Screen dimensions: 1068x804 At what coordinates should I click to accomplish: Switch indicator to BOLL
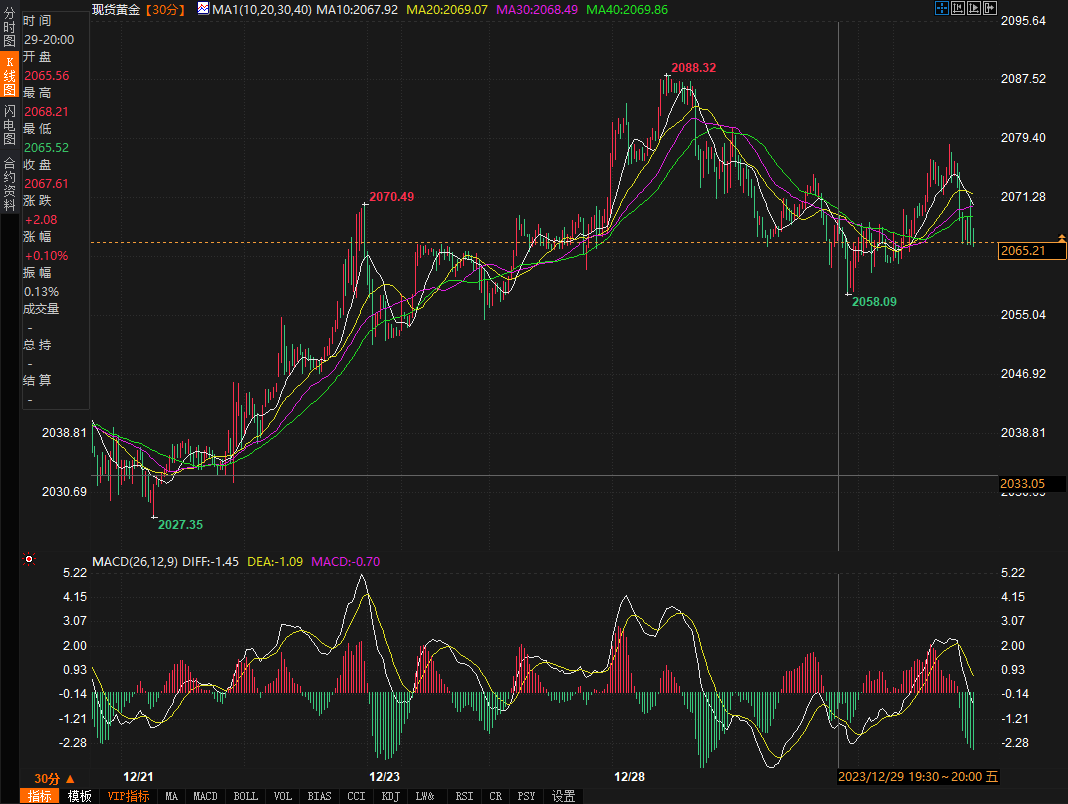coord(245,796)
